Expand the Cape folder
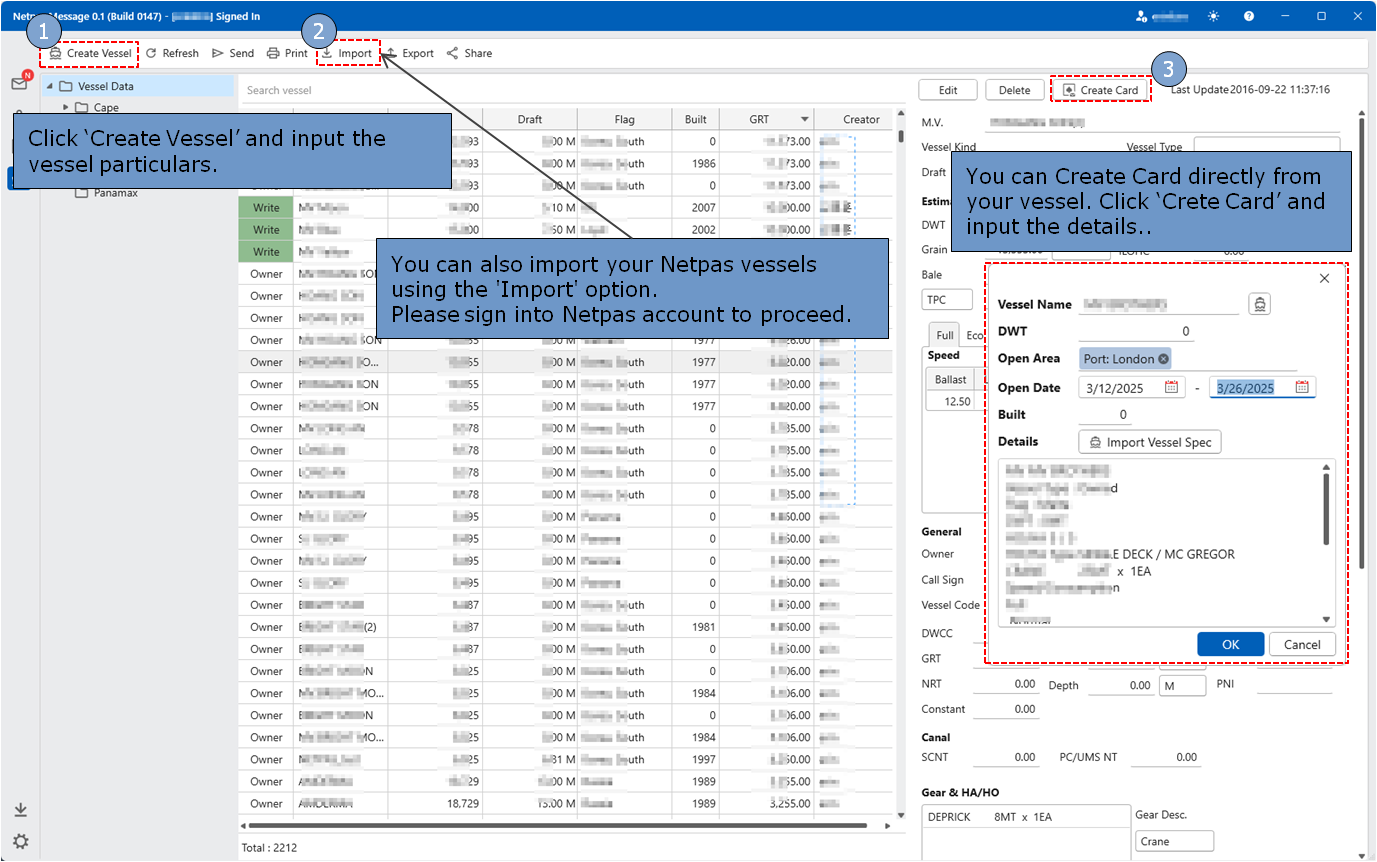This screenshot has width=1377, height=862. (66, 107)
